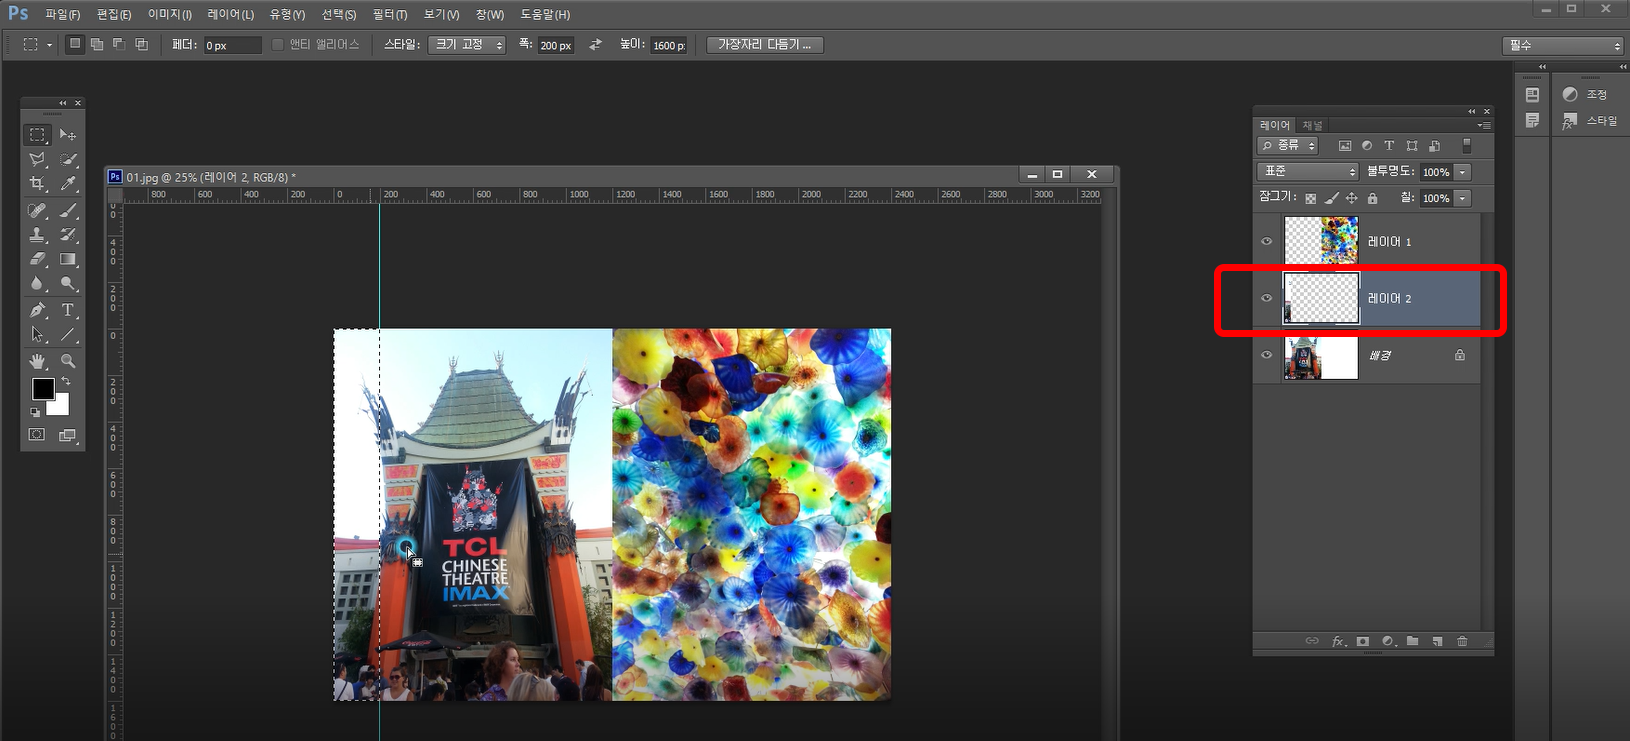
Task: Open the 조정 adjustments panel
Action: (1586, 94)
